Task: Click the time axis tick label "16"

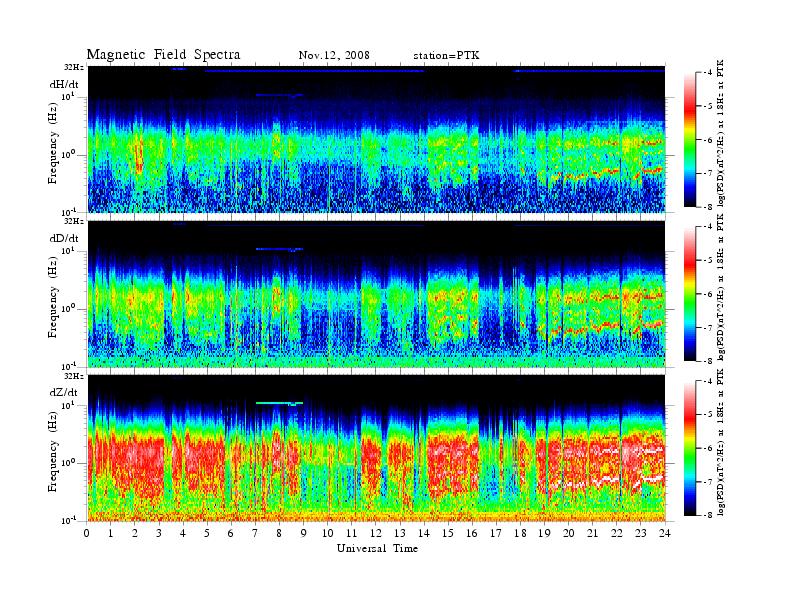Action: (472, 533)
